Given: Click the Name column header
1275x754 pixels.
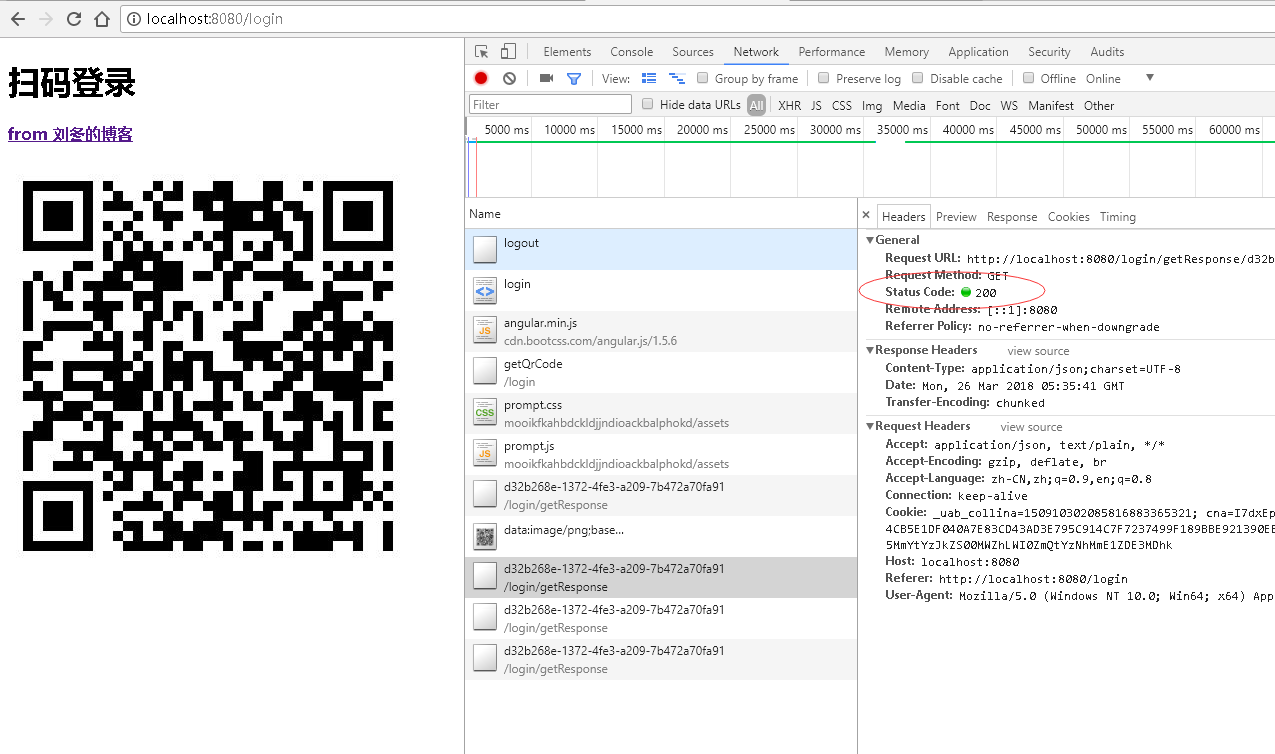Looking at the screenshot, I should pos(661,214).
